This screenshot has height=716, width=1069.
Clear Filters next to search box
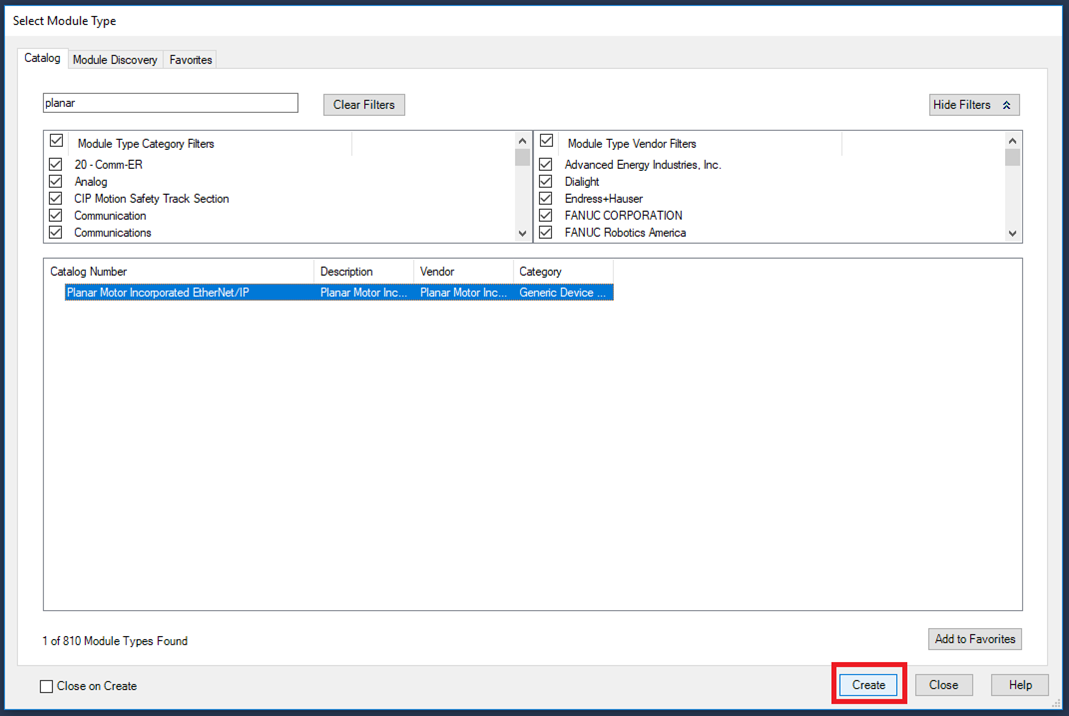[x=363, y=104]
